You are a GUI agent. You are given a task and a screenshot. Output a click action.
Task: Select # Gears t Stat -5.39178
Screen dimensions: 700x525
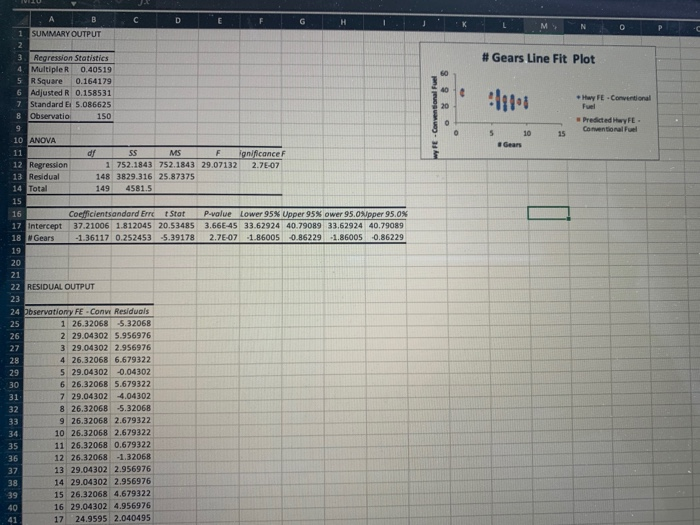(178, 238)
